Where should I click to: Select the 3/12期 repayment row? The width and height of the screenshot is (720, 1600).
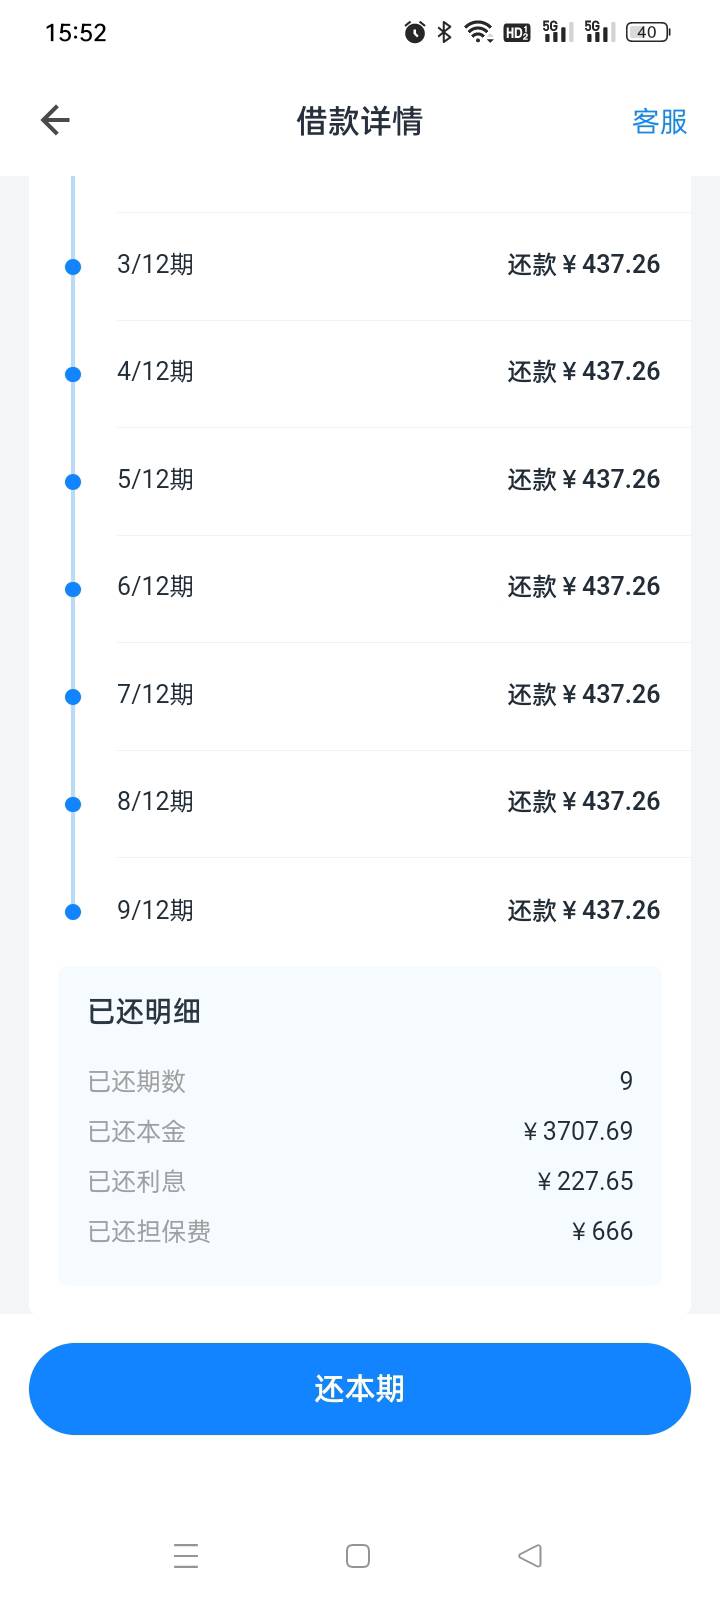(x=388, y=265)
